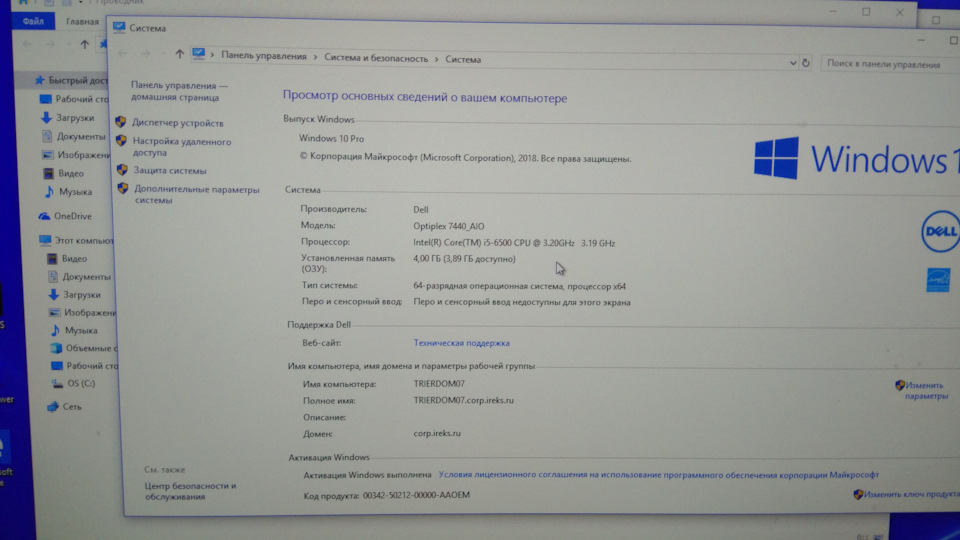Click Explorer window up arrow
Image resolution: width=960 pixels, height=540 pixels.
pos(84,44)
